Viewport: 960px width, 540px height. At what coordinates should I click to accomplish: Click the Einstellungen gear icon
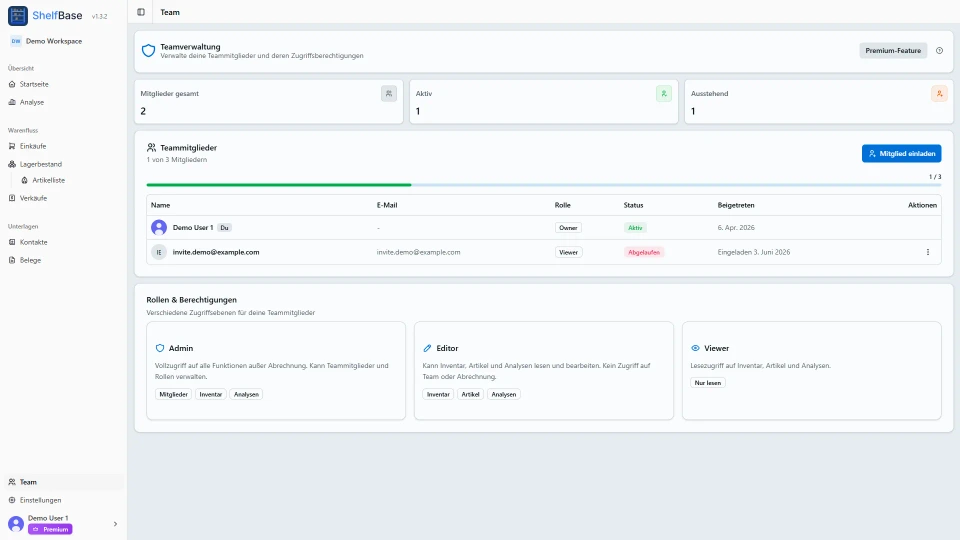click(x=12, y=500)
